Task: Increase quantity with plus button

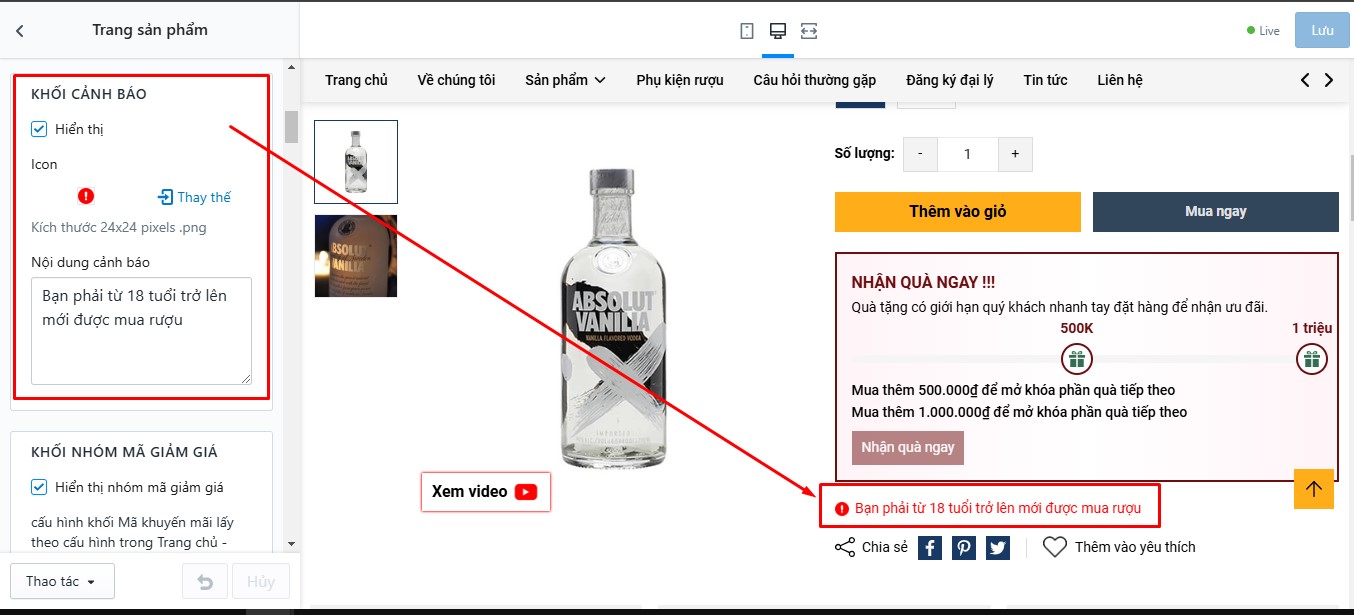Action: pyautogui.click(x=1015, y=154)
